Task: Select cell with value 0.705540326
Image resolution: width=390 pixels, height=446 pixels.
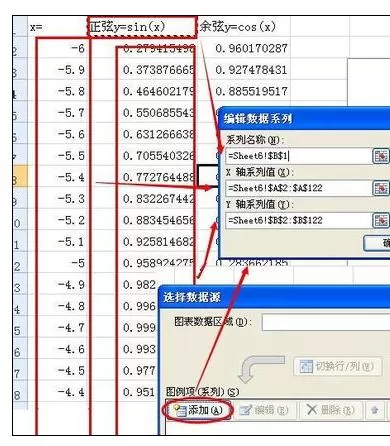Action: click(x=143, y=156)
